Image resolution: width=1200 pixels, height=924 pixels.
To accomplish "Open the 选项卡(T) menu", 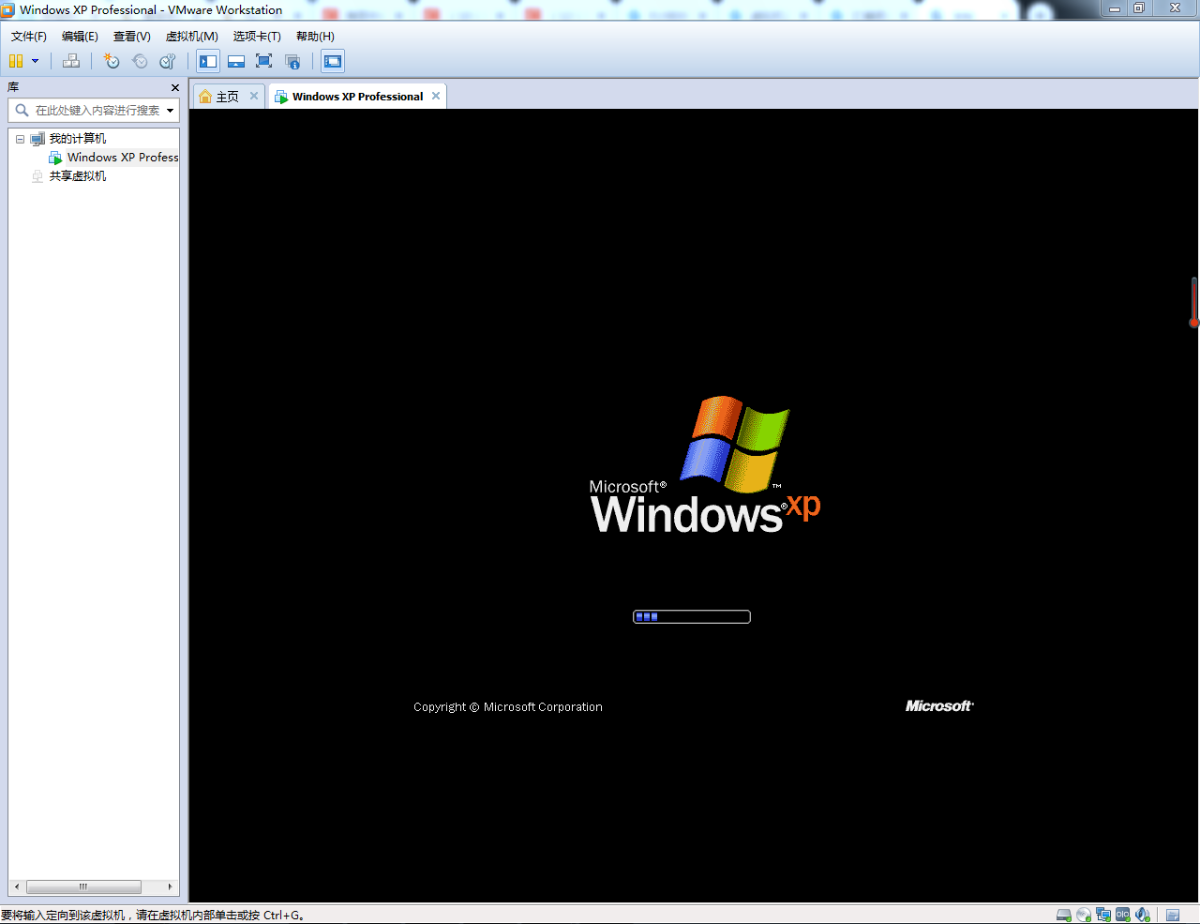I will pos(257,36).
